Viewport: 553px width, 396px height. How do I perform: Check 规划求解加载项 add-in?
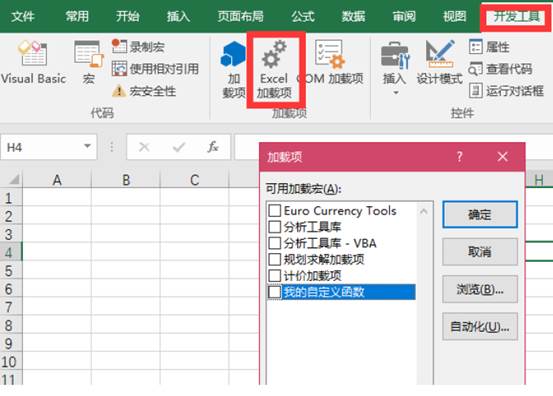(x=274, y=259)
